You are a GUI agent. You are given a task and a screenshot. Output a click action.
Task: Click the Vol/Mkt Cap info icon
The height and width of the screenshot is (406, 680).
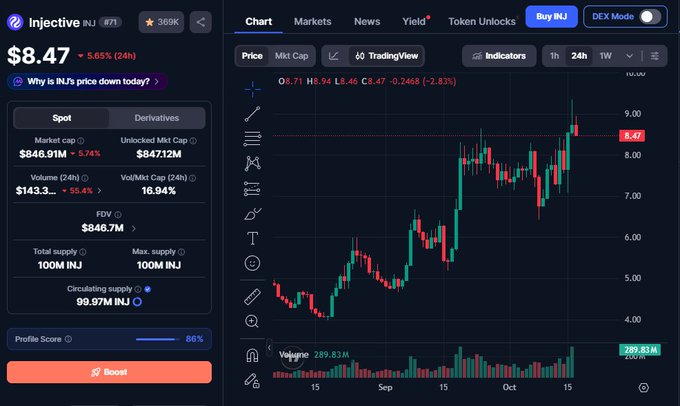pyautogui.click(x=192, y=178)
